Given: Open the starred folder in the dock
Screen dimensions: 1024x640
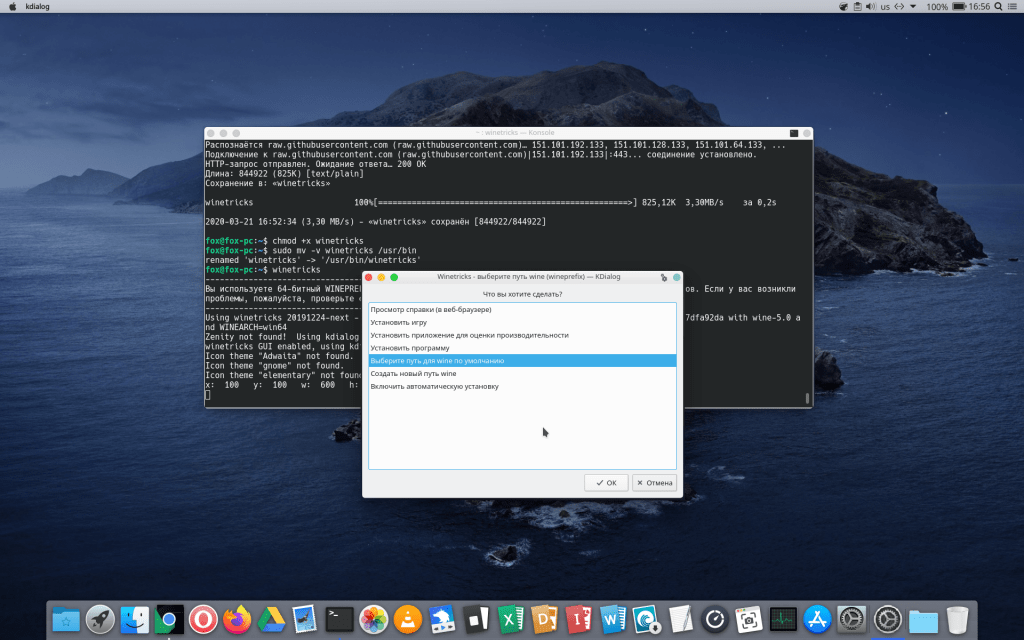Looking at the screenshot, I should point(66,619).
